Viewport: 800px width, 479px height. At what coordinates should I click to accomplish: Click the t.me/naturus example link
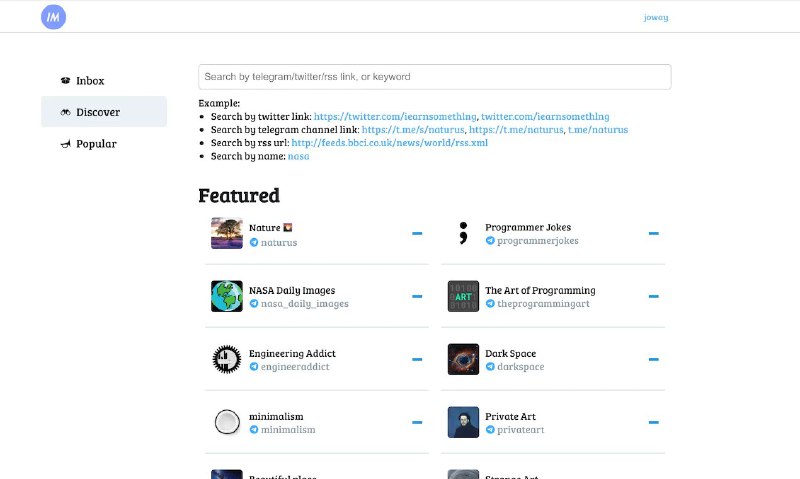598,130
